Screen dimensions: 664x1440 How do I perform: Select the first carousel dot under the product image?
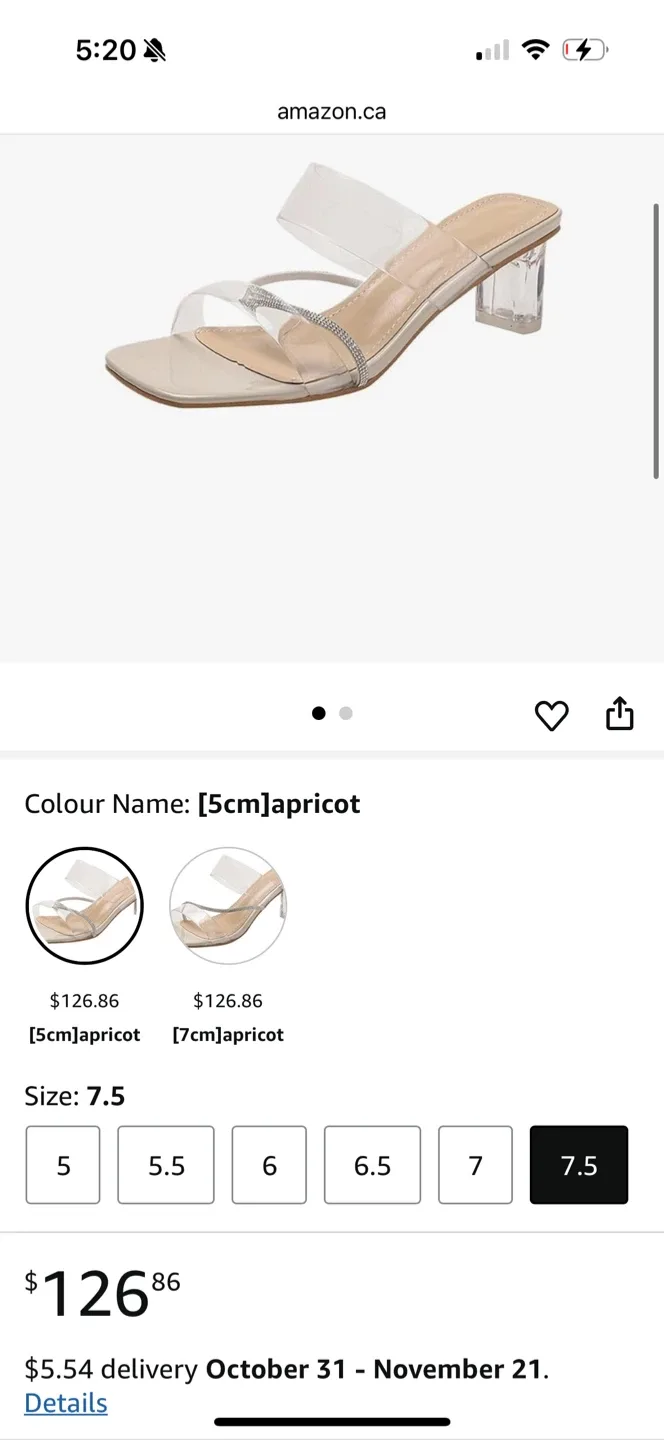pos(319,713)
